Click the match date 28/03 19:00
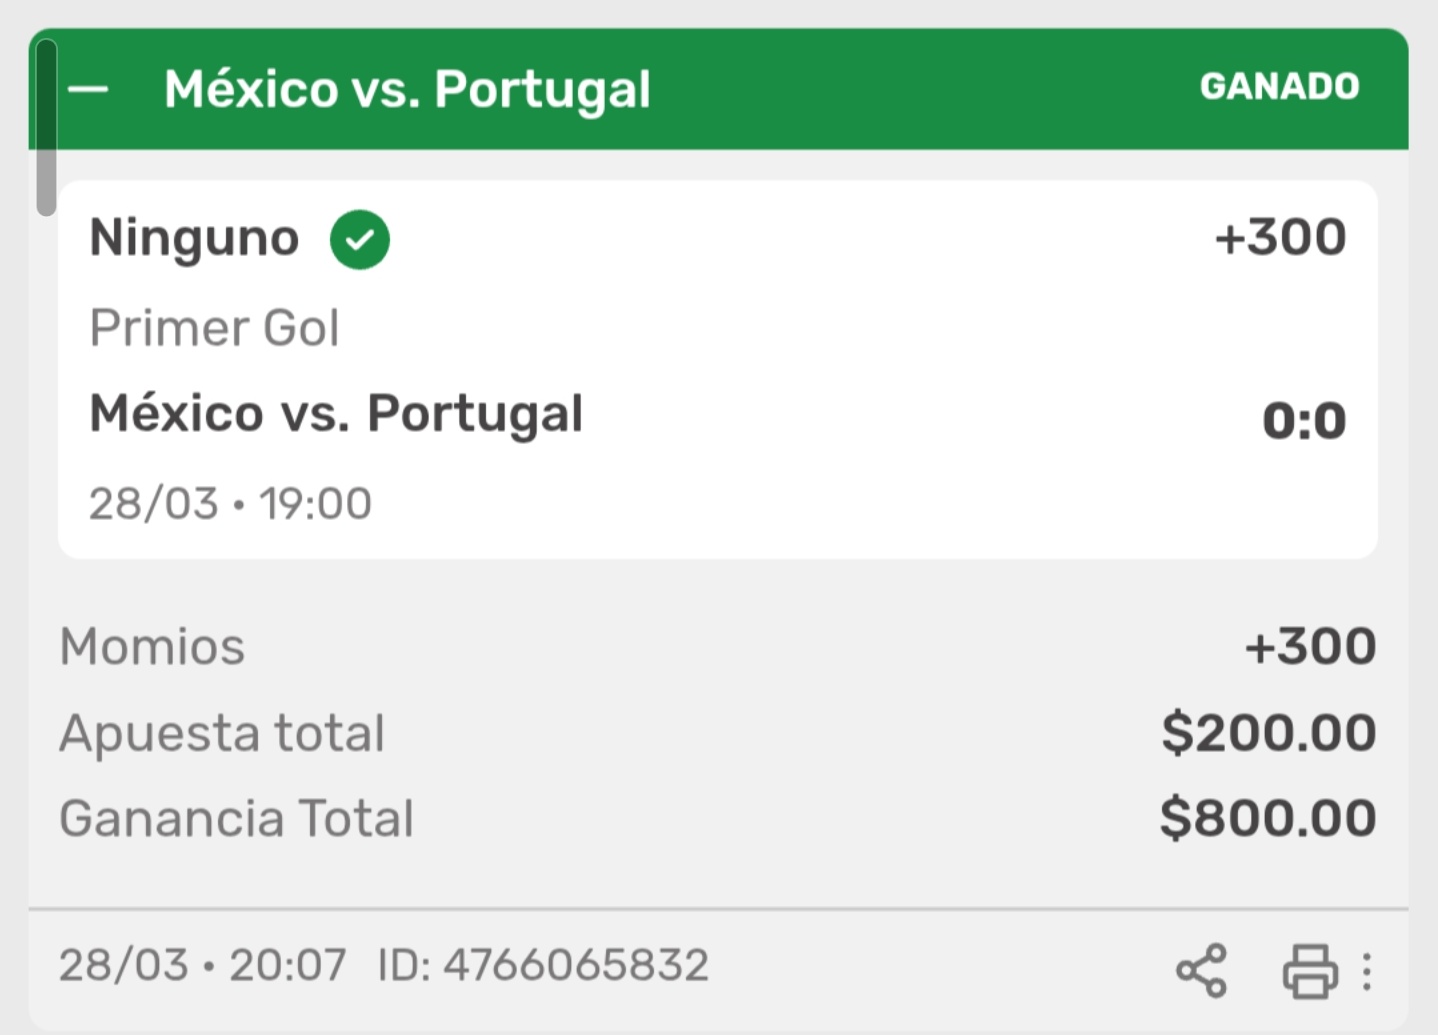The width and height of the screenshot is (1438, 1035). click(230, 503)
